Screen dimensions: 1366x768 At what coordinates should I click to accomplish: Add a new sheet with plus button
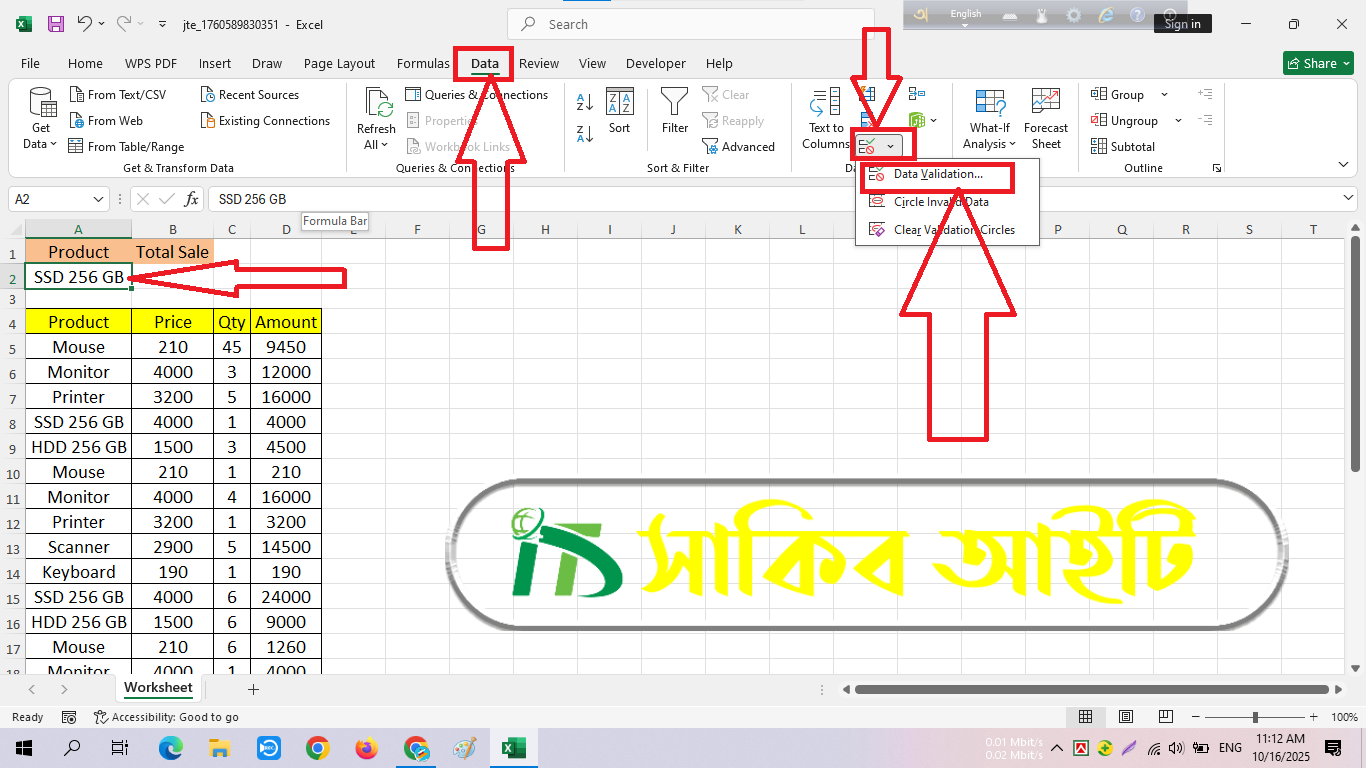[253, 689]
